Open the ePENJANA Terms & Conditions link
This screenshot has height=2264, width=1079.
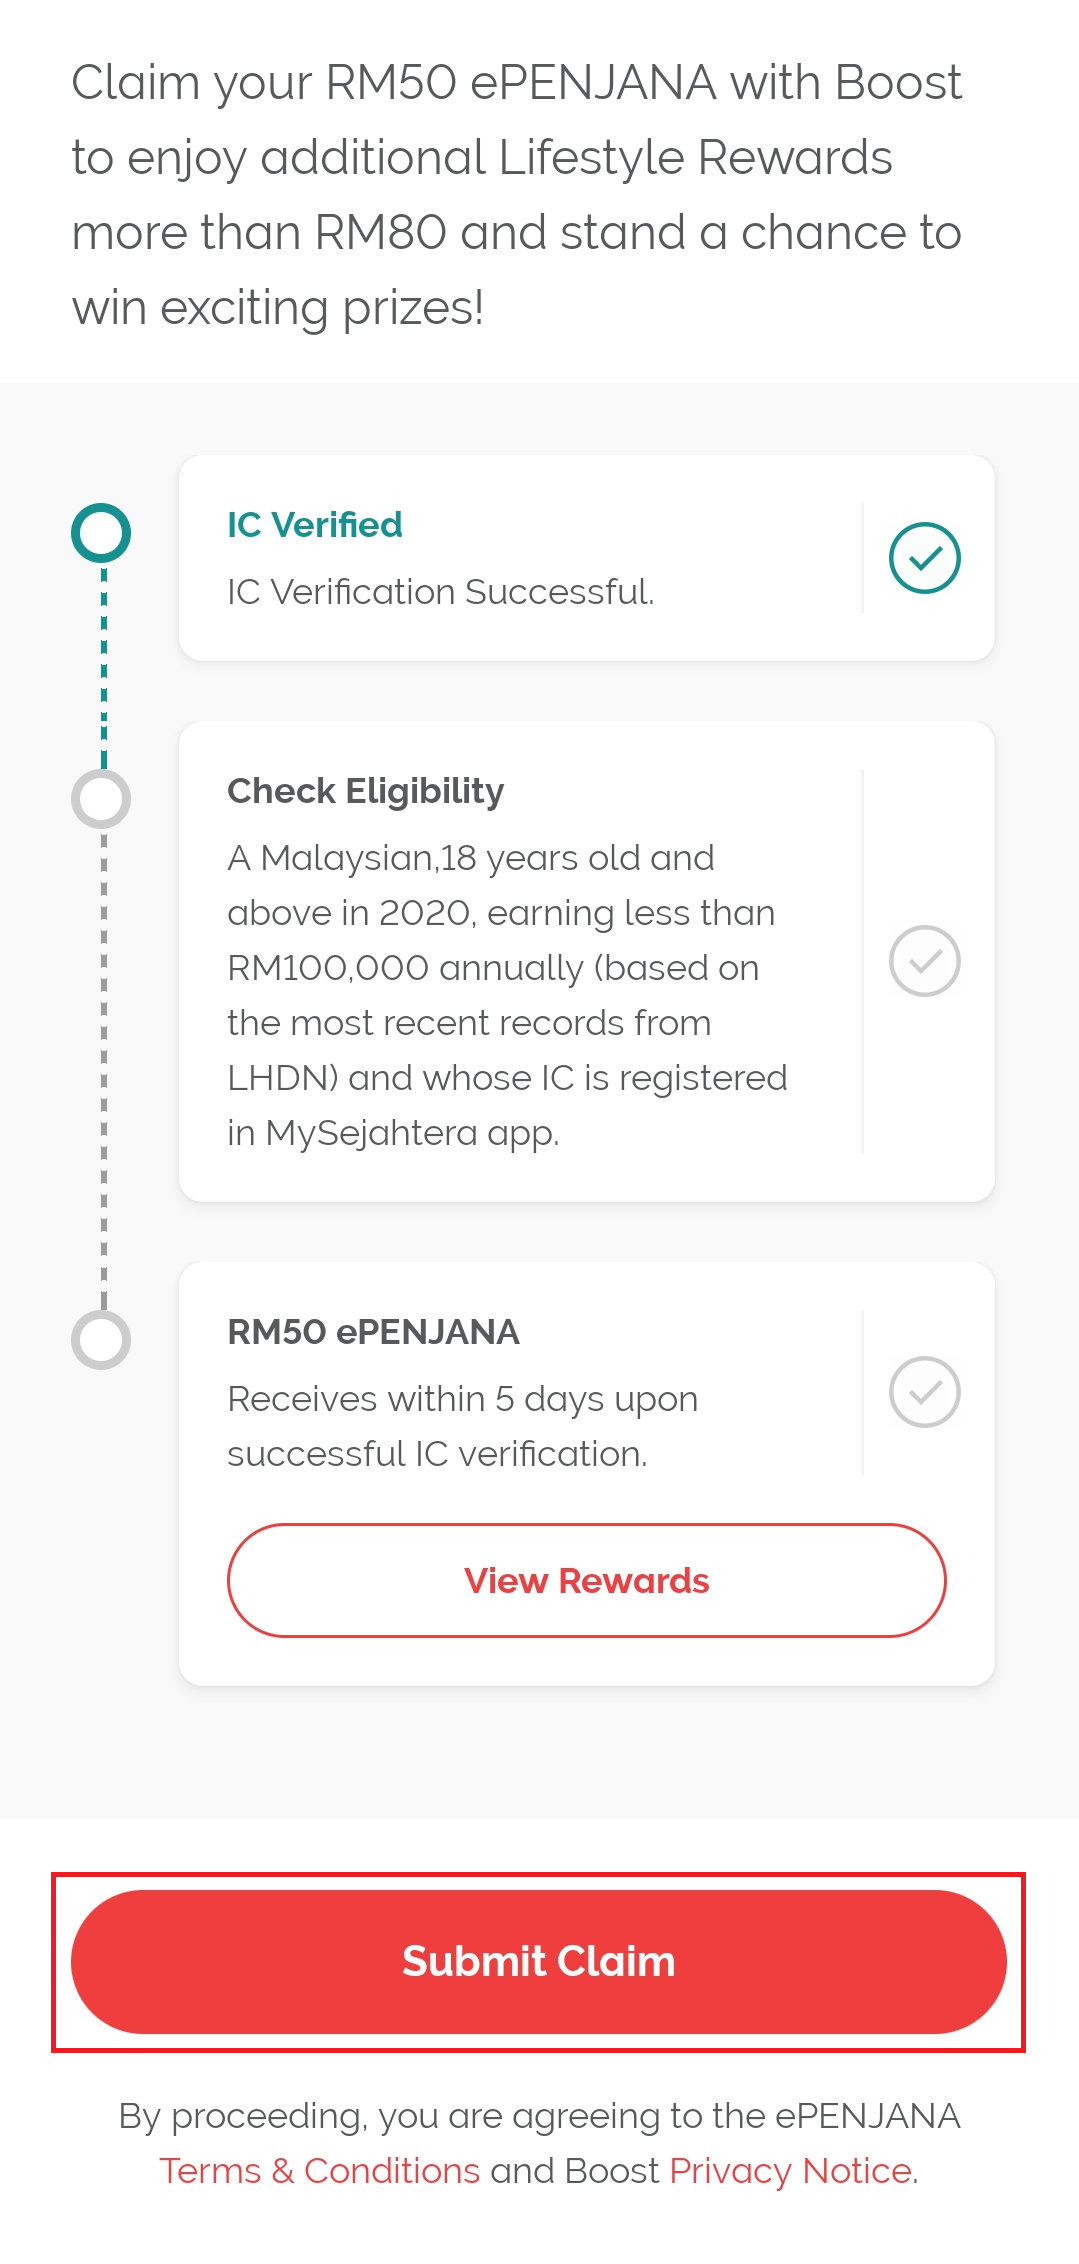click(320, 2171)
